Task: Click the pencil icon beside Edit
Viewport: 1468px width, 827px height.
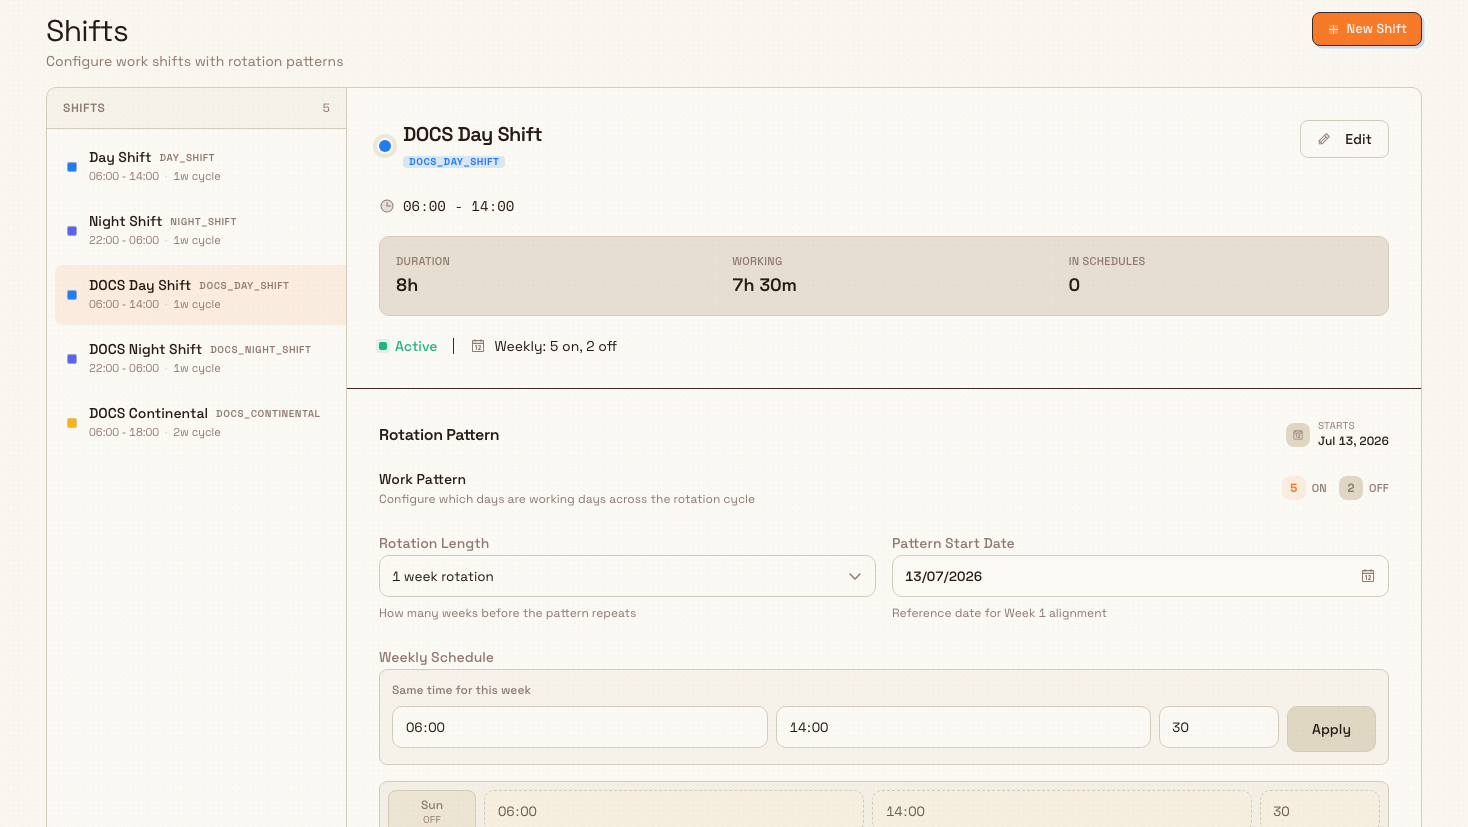Action: coord(1324,139)
